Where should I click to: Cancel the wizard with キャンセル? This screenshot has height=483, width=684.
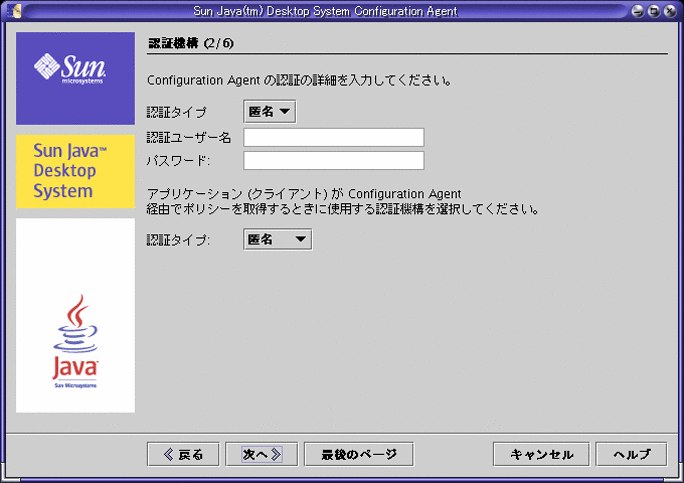(541, 455)
